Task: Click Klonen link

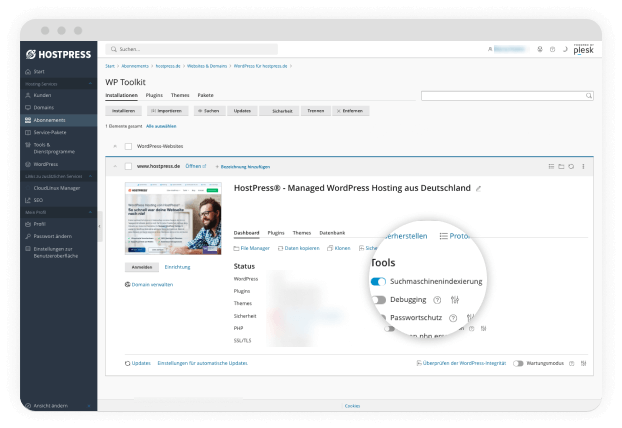Action: (x=339, y=248)
